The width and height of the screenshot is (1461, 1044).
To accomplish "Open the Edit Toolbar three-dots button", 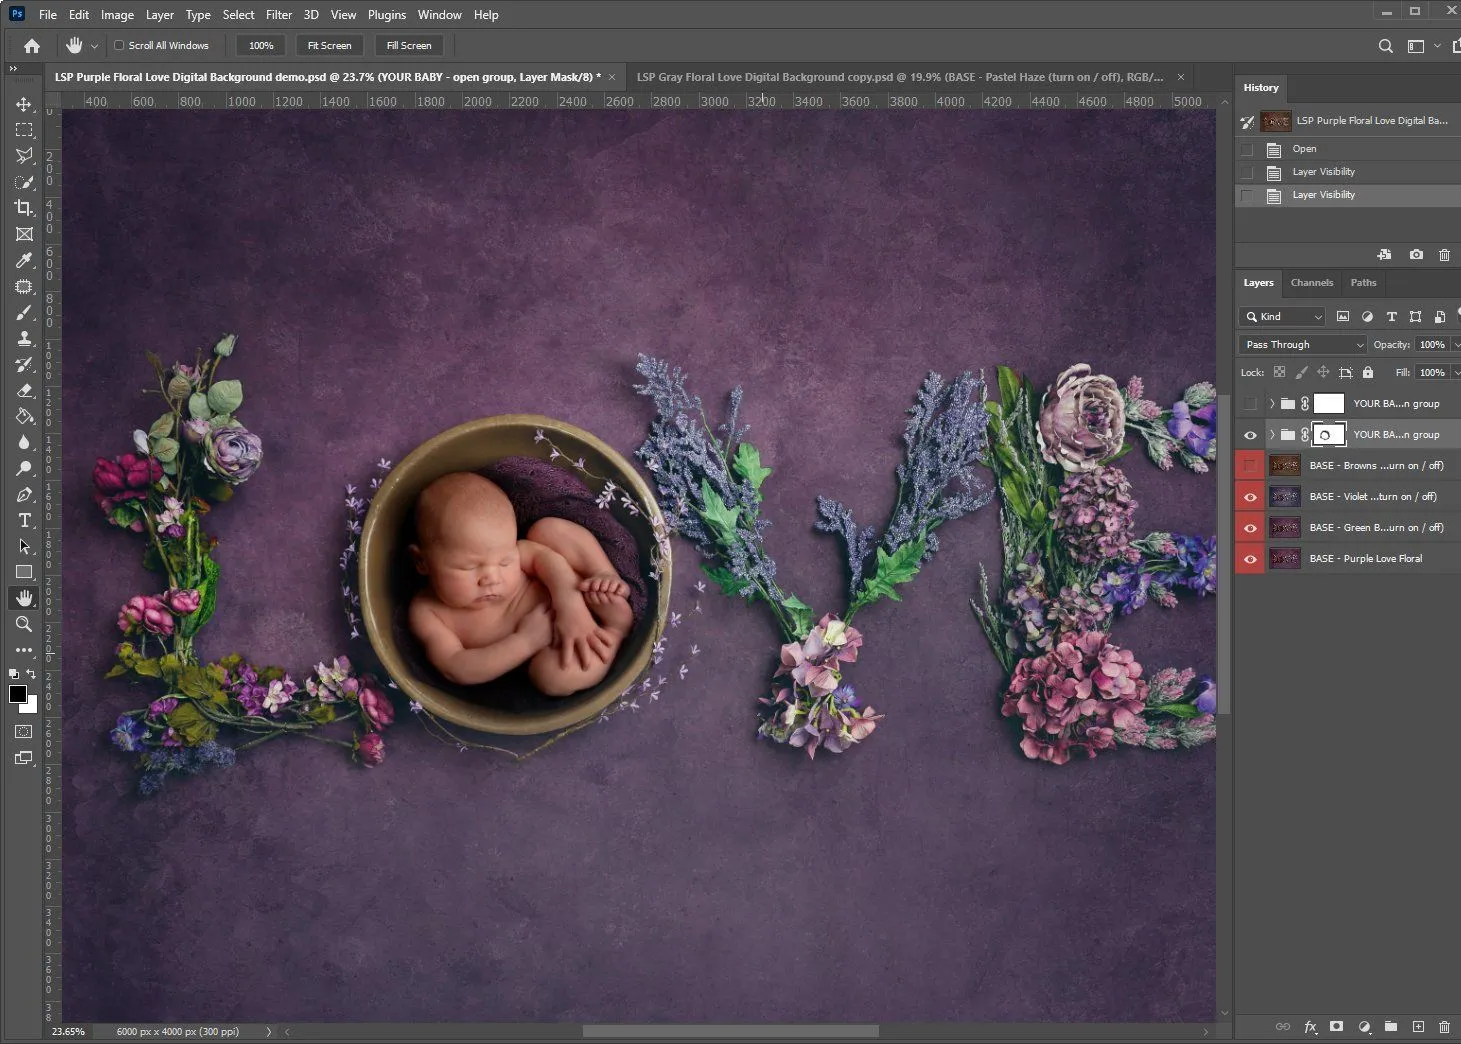I will pos(24,650).
